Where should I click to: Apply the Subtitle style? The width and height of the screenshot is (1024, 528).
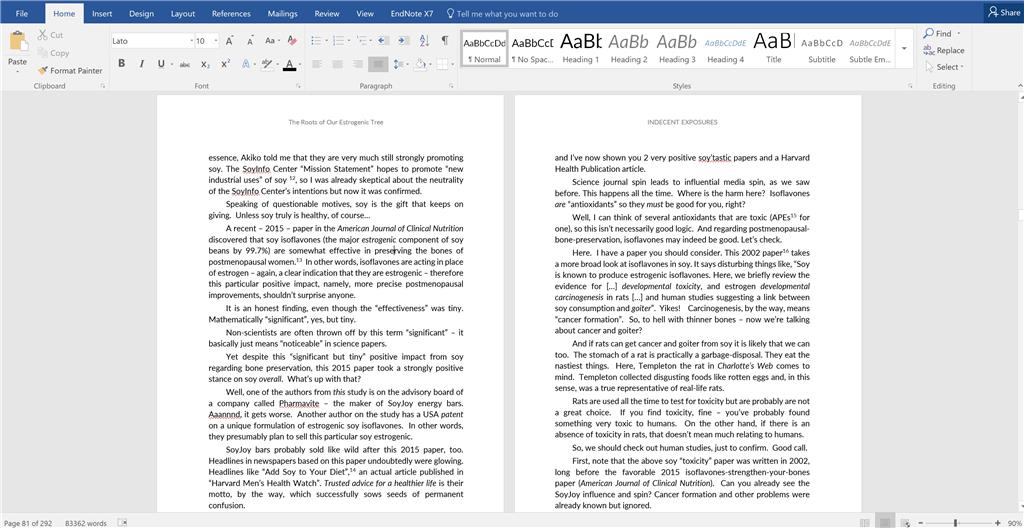[822, 49]
